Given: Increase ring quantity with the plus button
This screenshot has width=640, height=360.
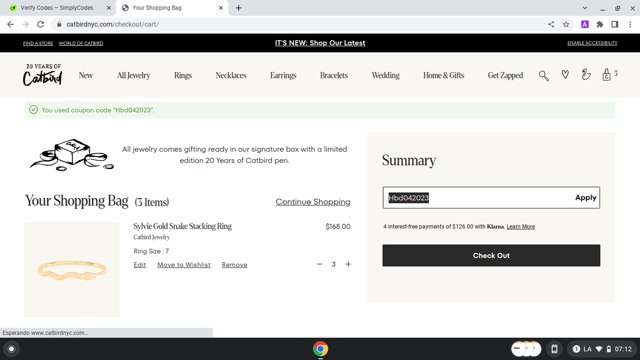Looking at the screenshot, I should pyautogui.click(x=348, y=264).
